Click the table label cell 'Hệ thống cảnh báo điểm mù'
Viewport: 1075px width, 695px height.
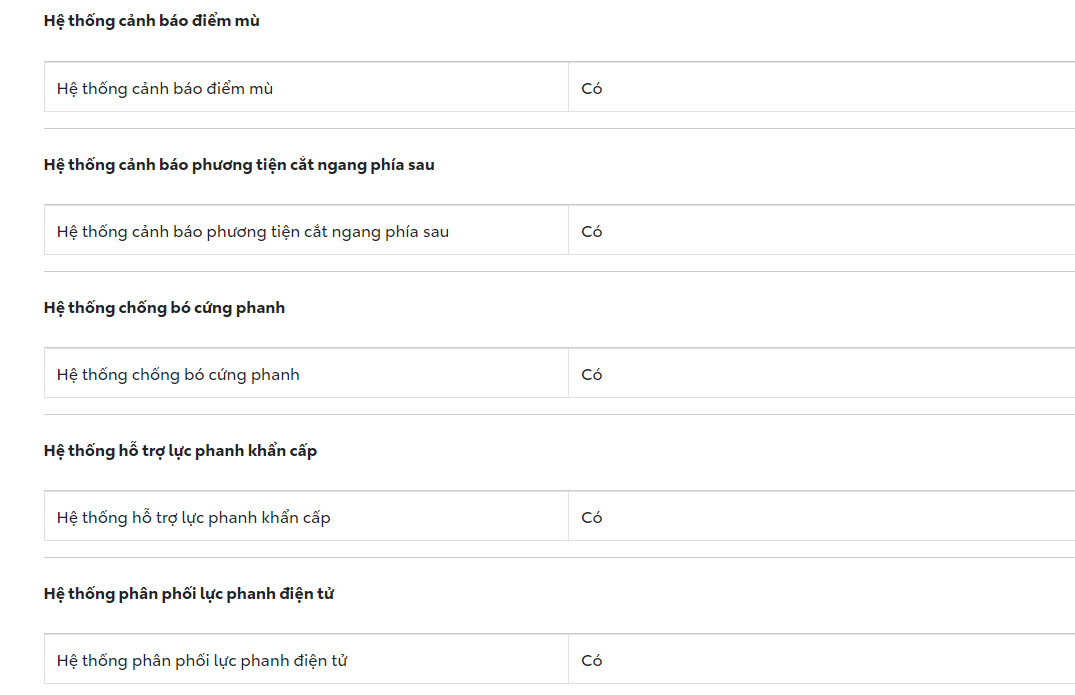point(165,89)
